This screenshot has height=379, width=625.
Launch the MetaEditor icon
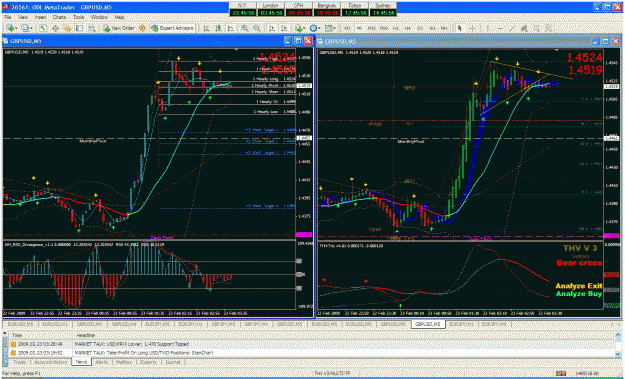coord(142,28)
